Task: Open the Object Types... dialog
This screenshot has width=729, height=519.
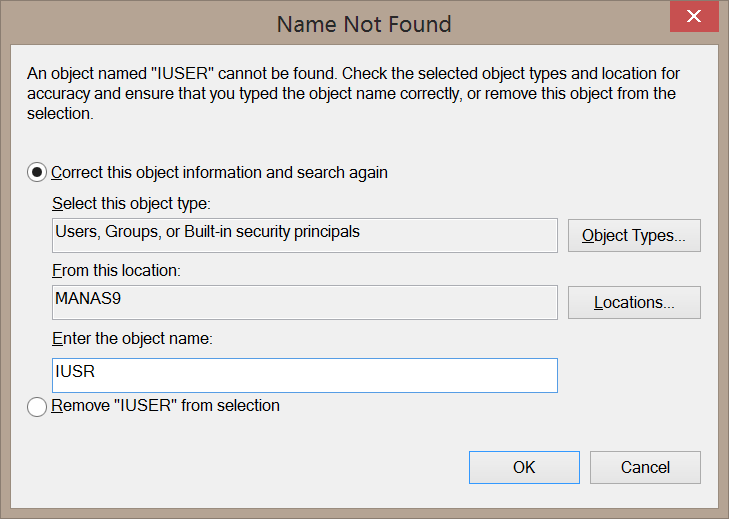Action: click(634, 235)
